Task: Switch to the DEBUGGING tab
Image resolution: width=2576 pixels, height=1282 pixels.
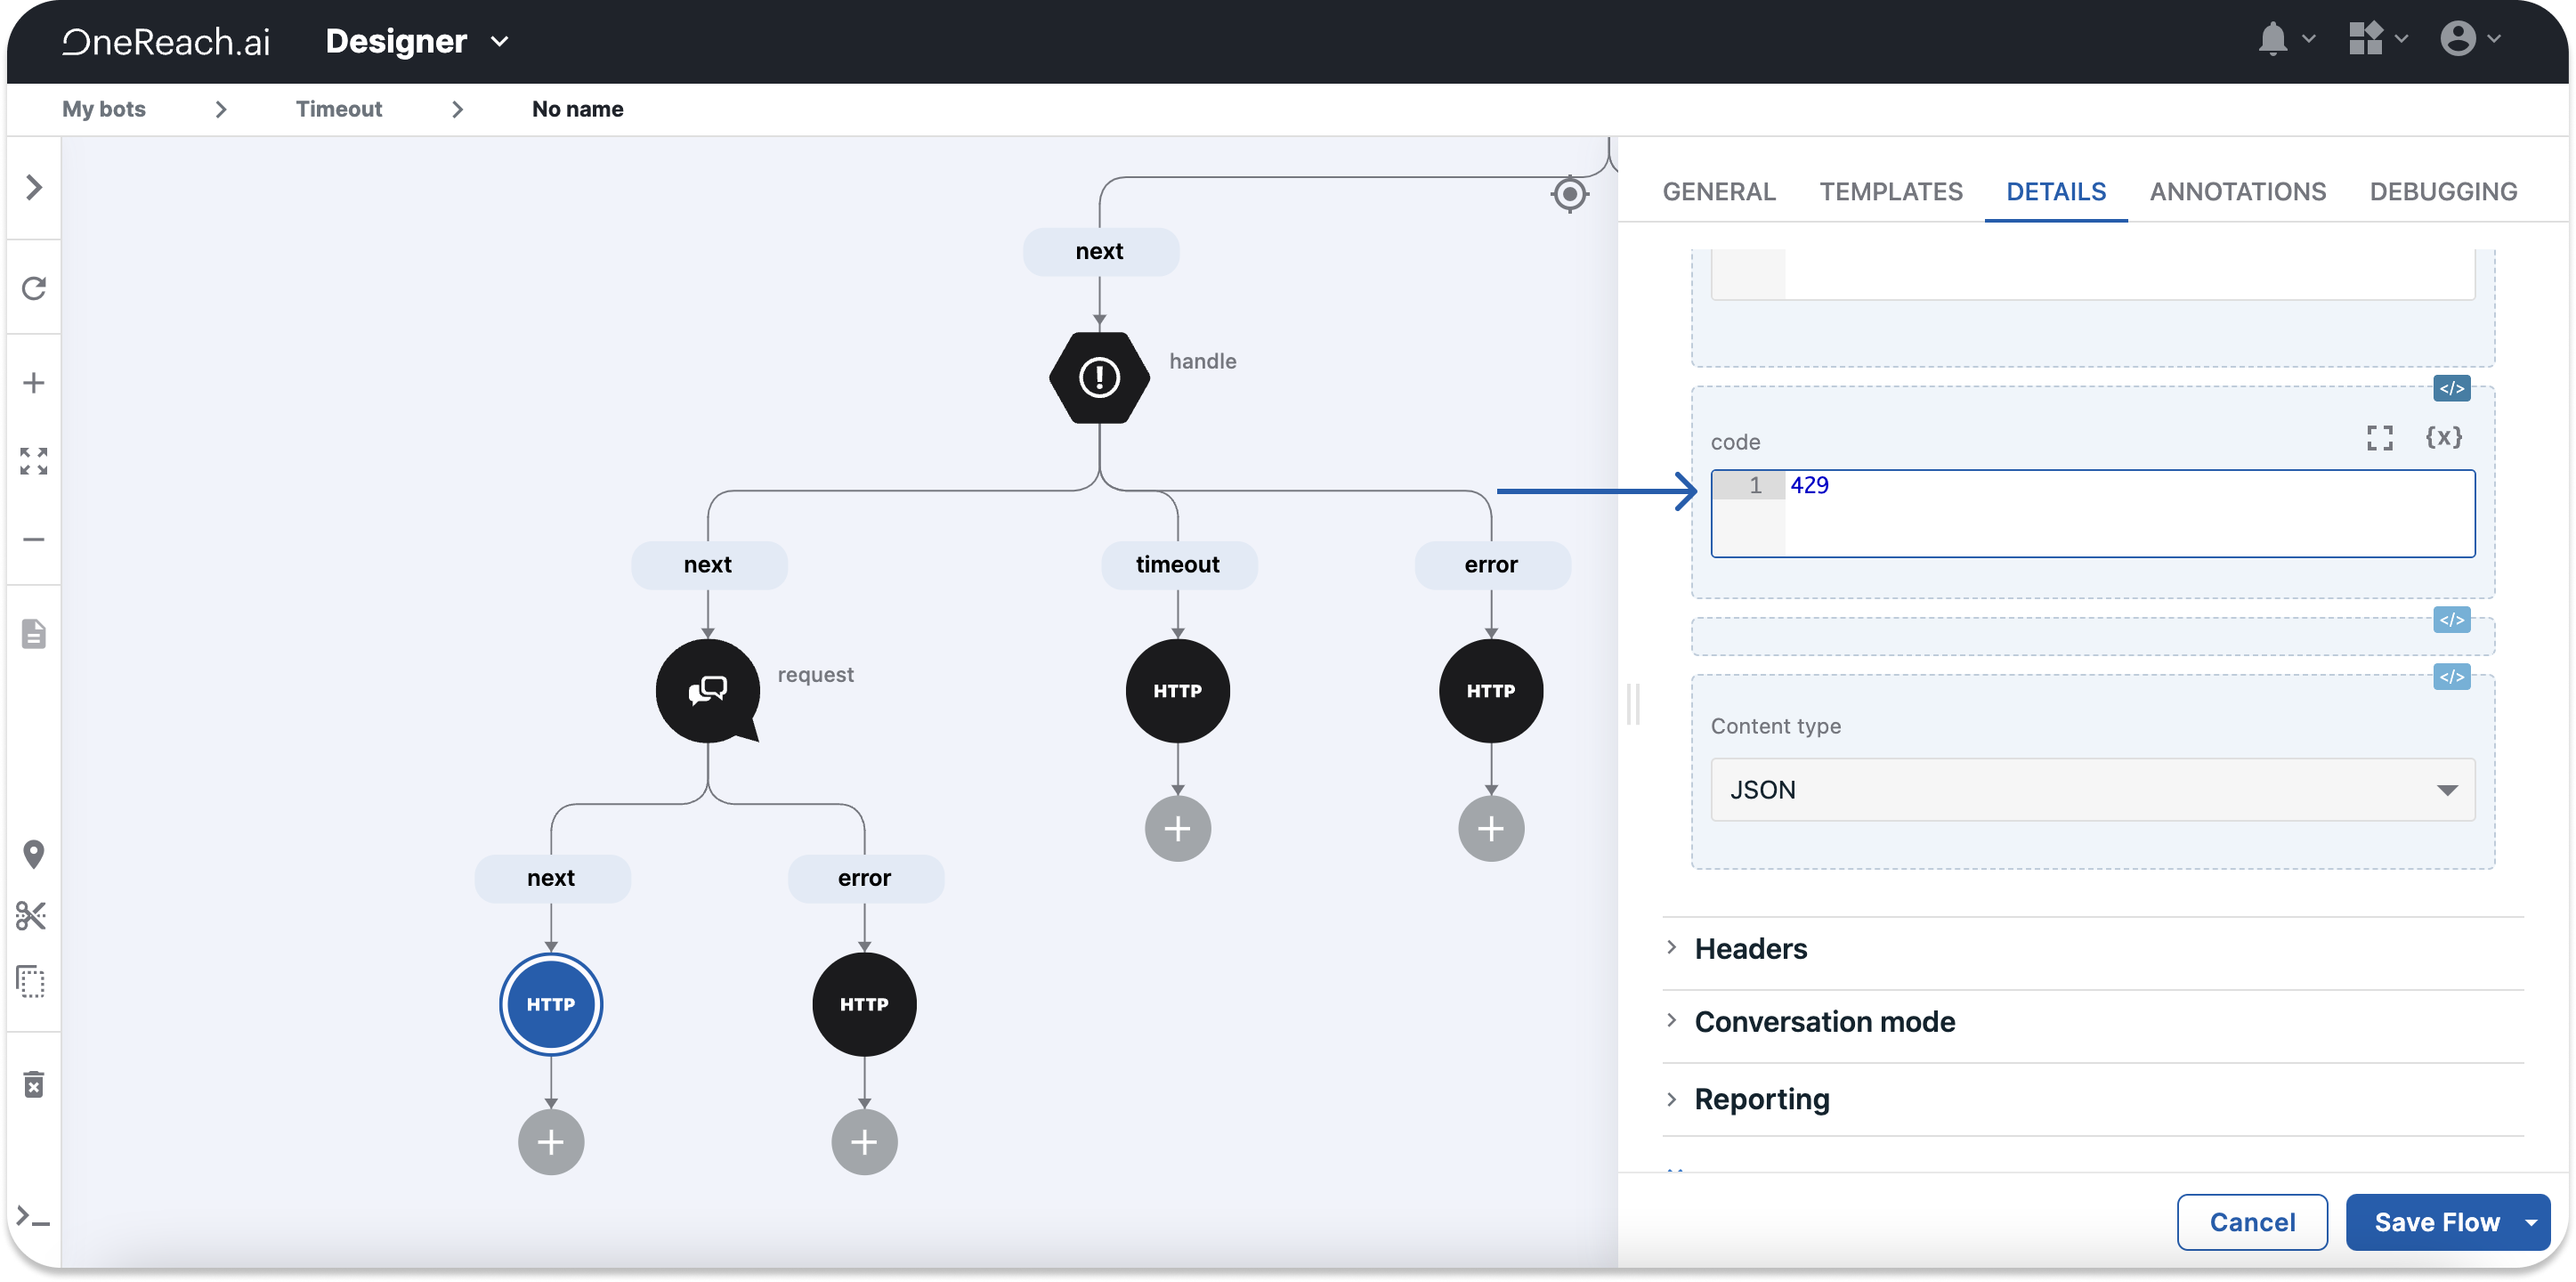Action: coord(2442,192)
